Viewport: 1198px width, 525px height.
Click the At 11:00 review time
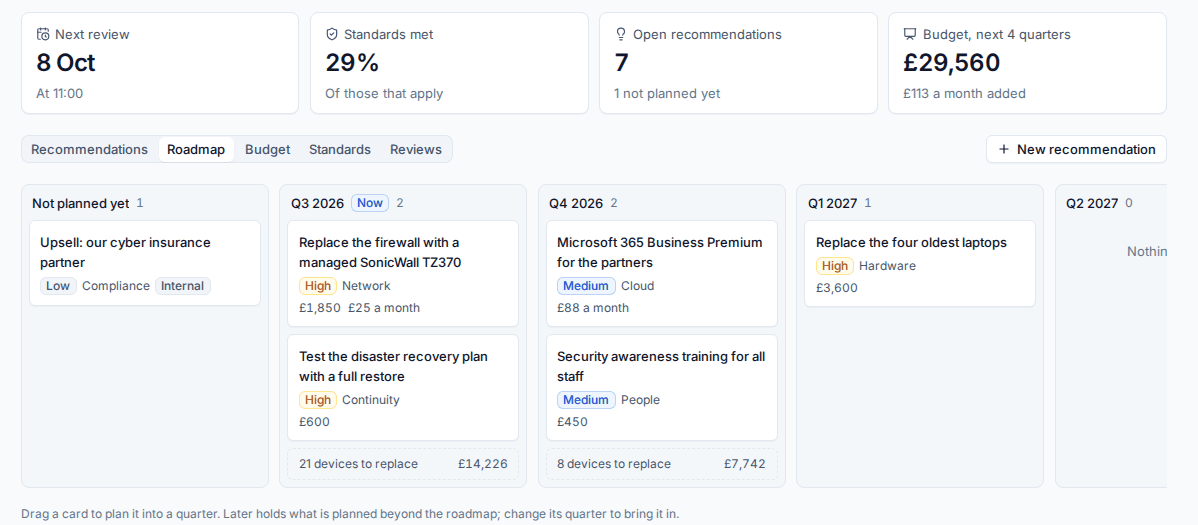[x=60, y=94]
